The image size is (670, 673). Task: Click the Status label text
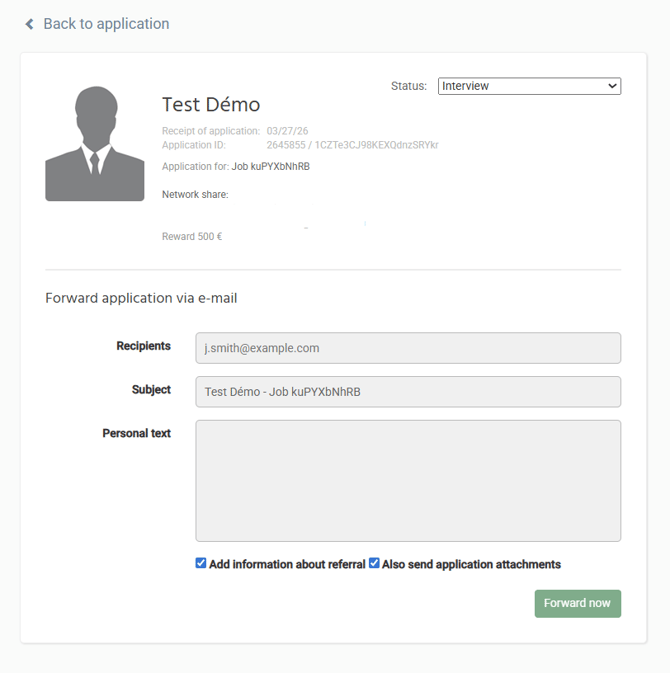[x=408, y=86]
